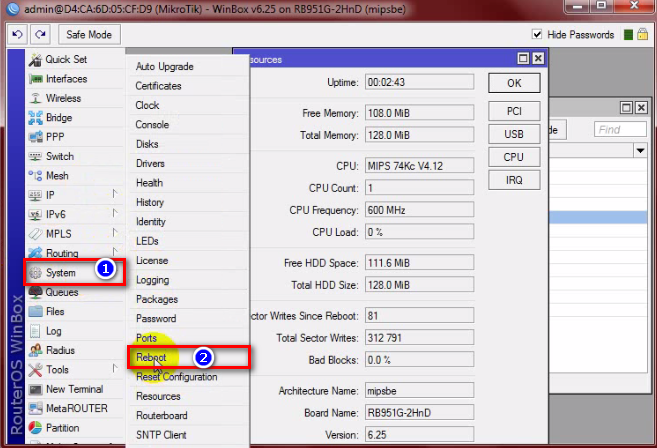Expand the IPv6 submenu arrow
The width and height of the screenshot is (657, 448).
[x=115, y=213]
